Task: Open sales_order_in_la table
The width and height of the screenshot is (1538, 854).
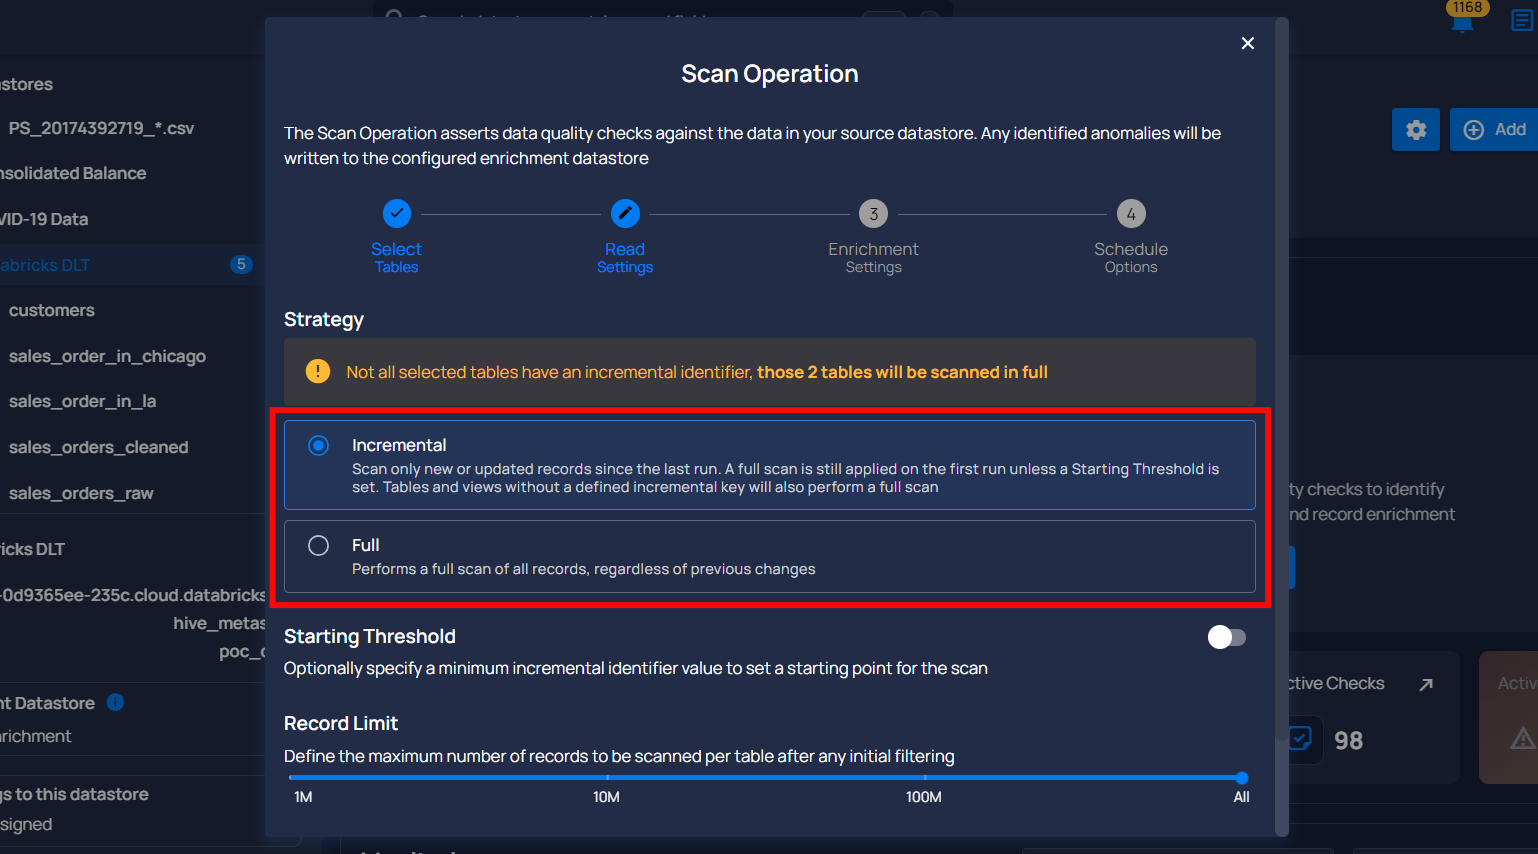Action: coord(82,401)
